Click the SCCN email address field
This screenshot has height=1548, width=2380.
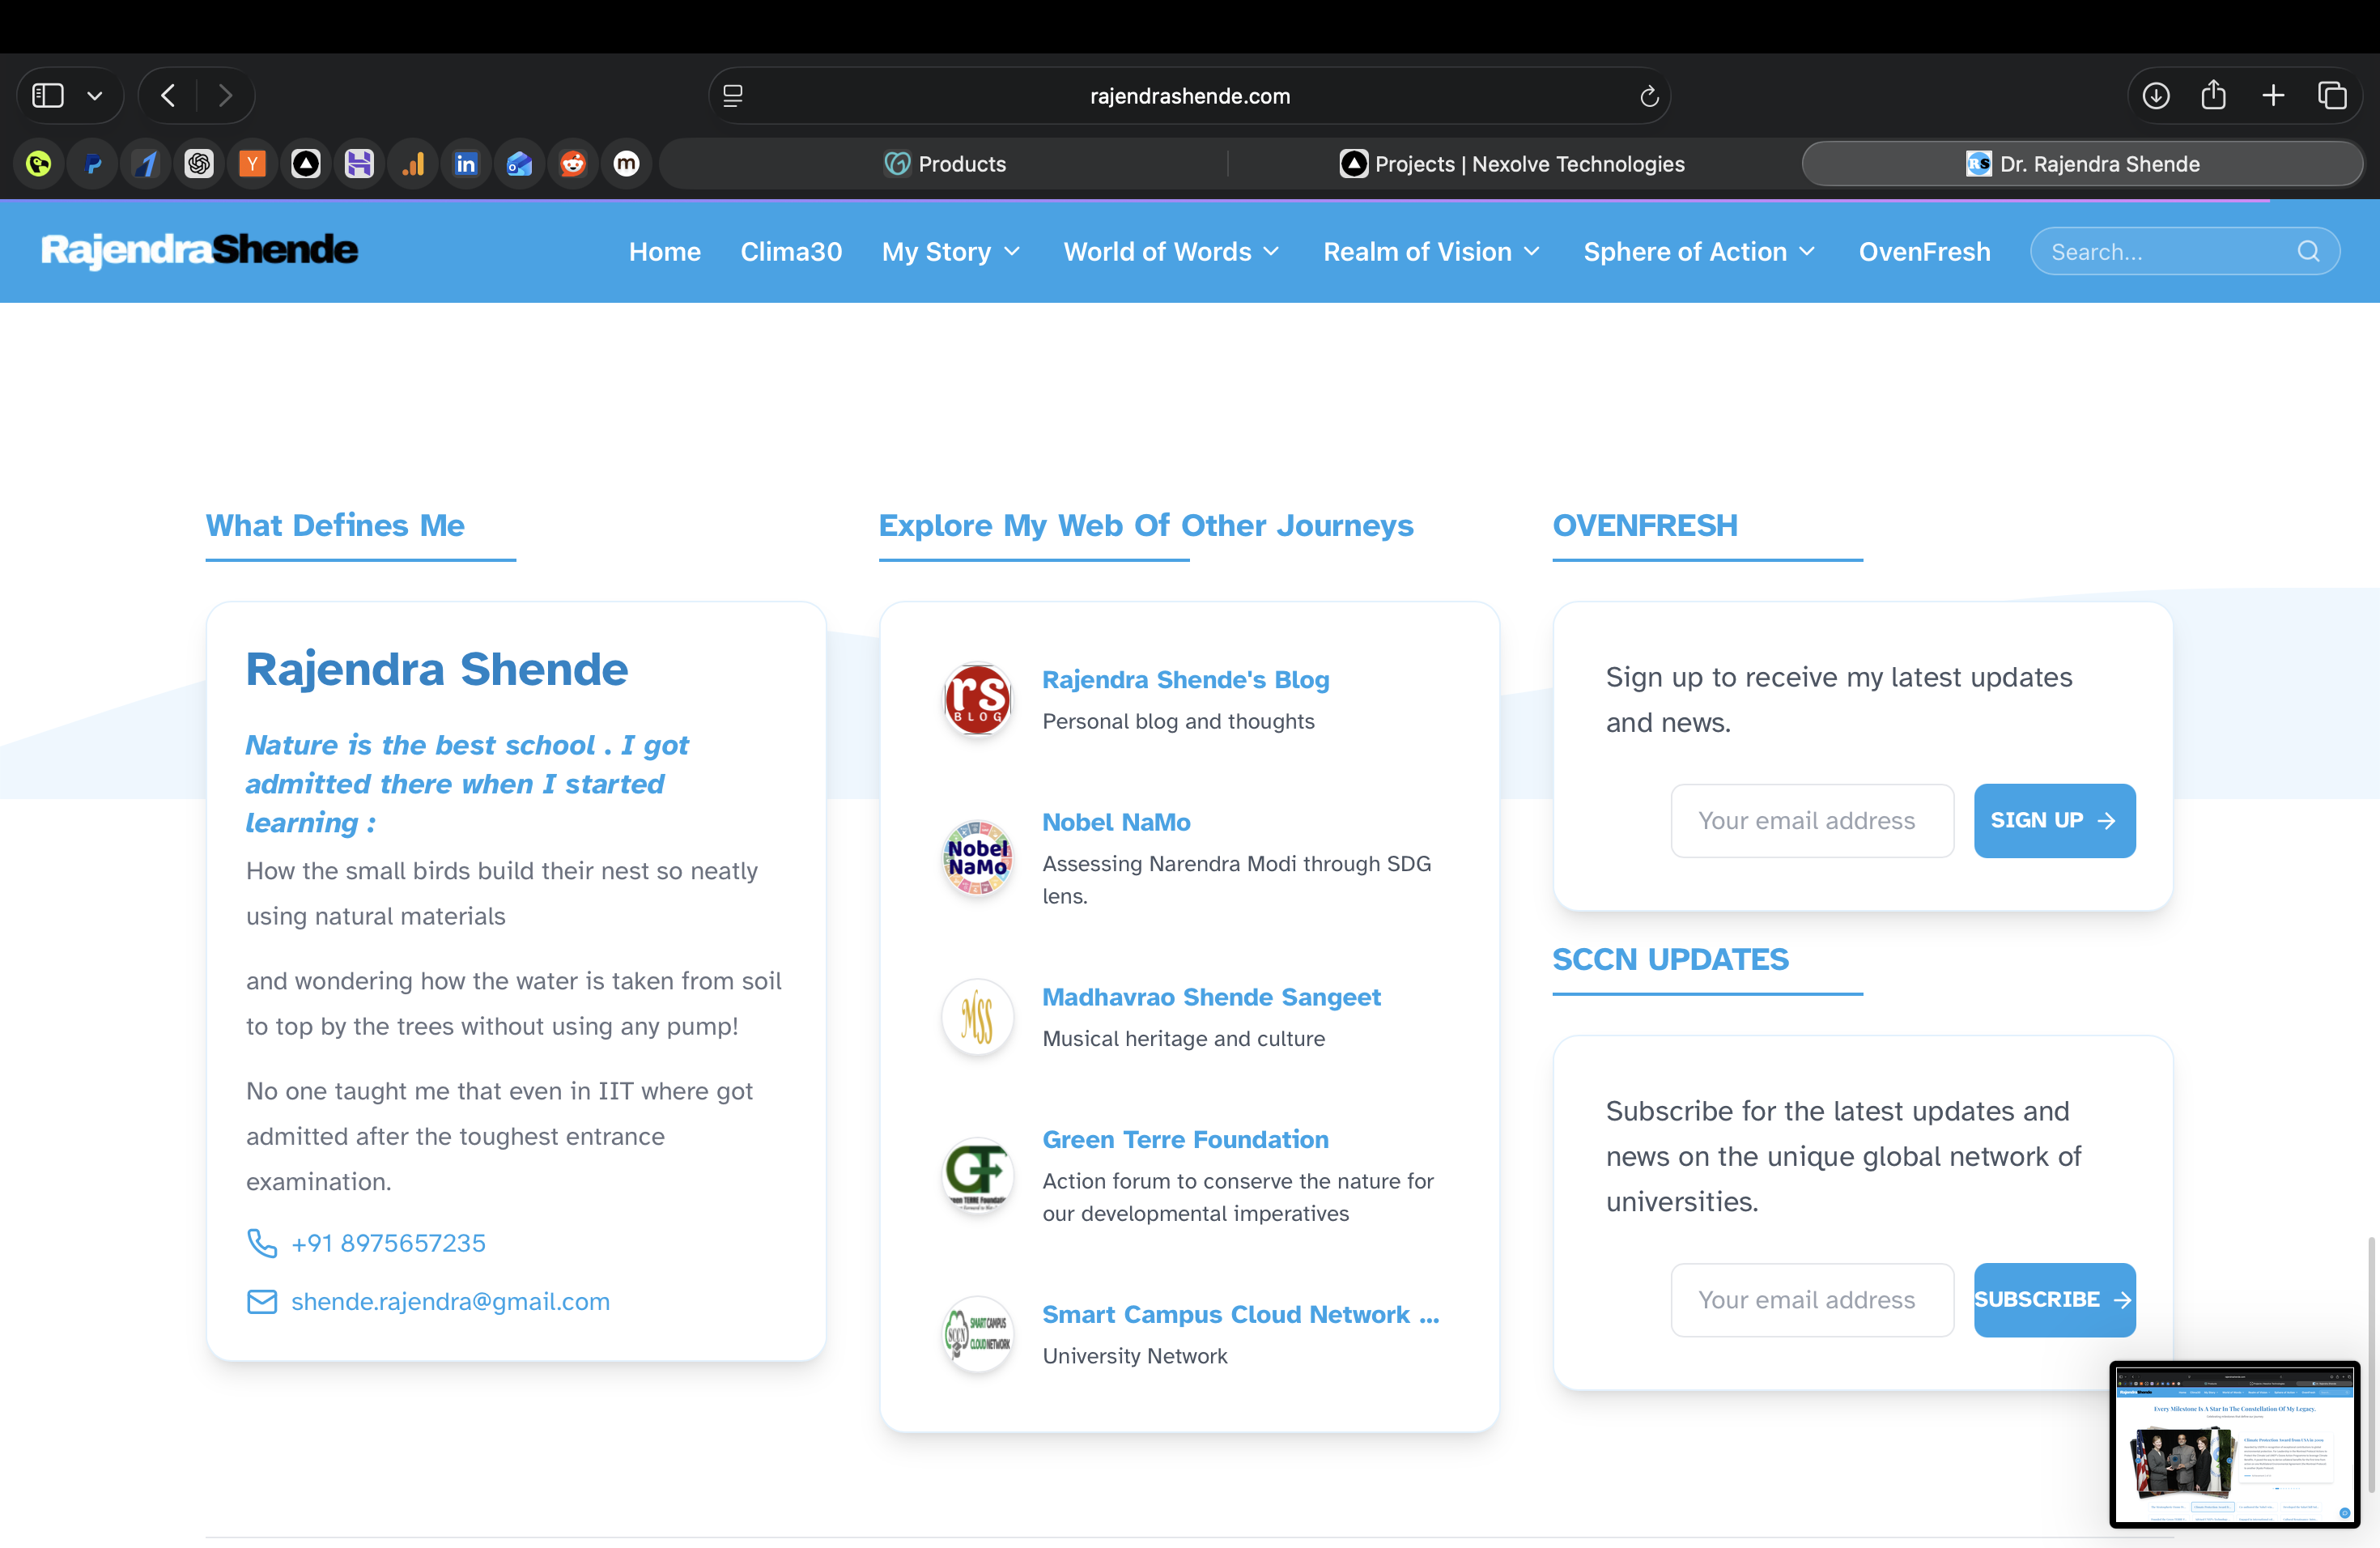(x=1812, y=1300)
